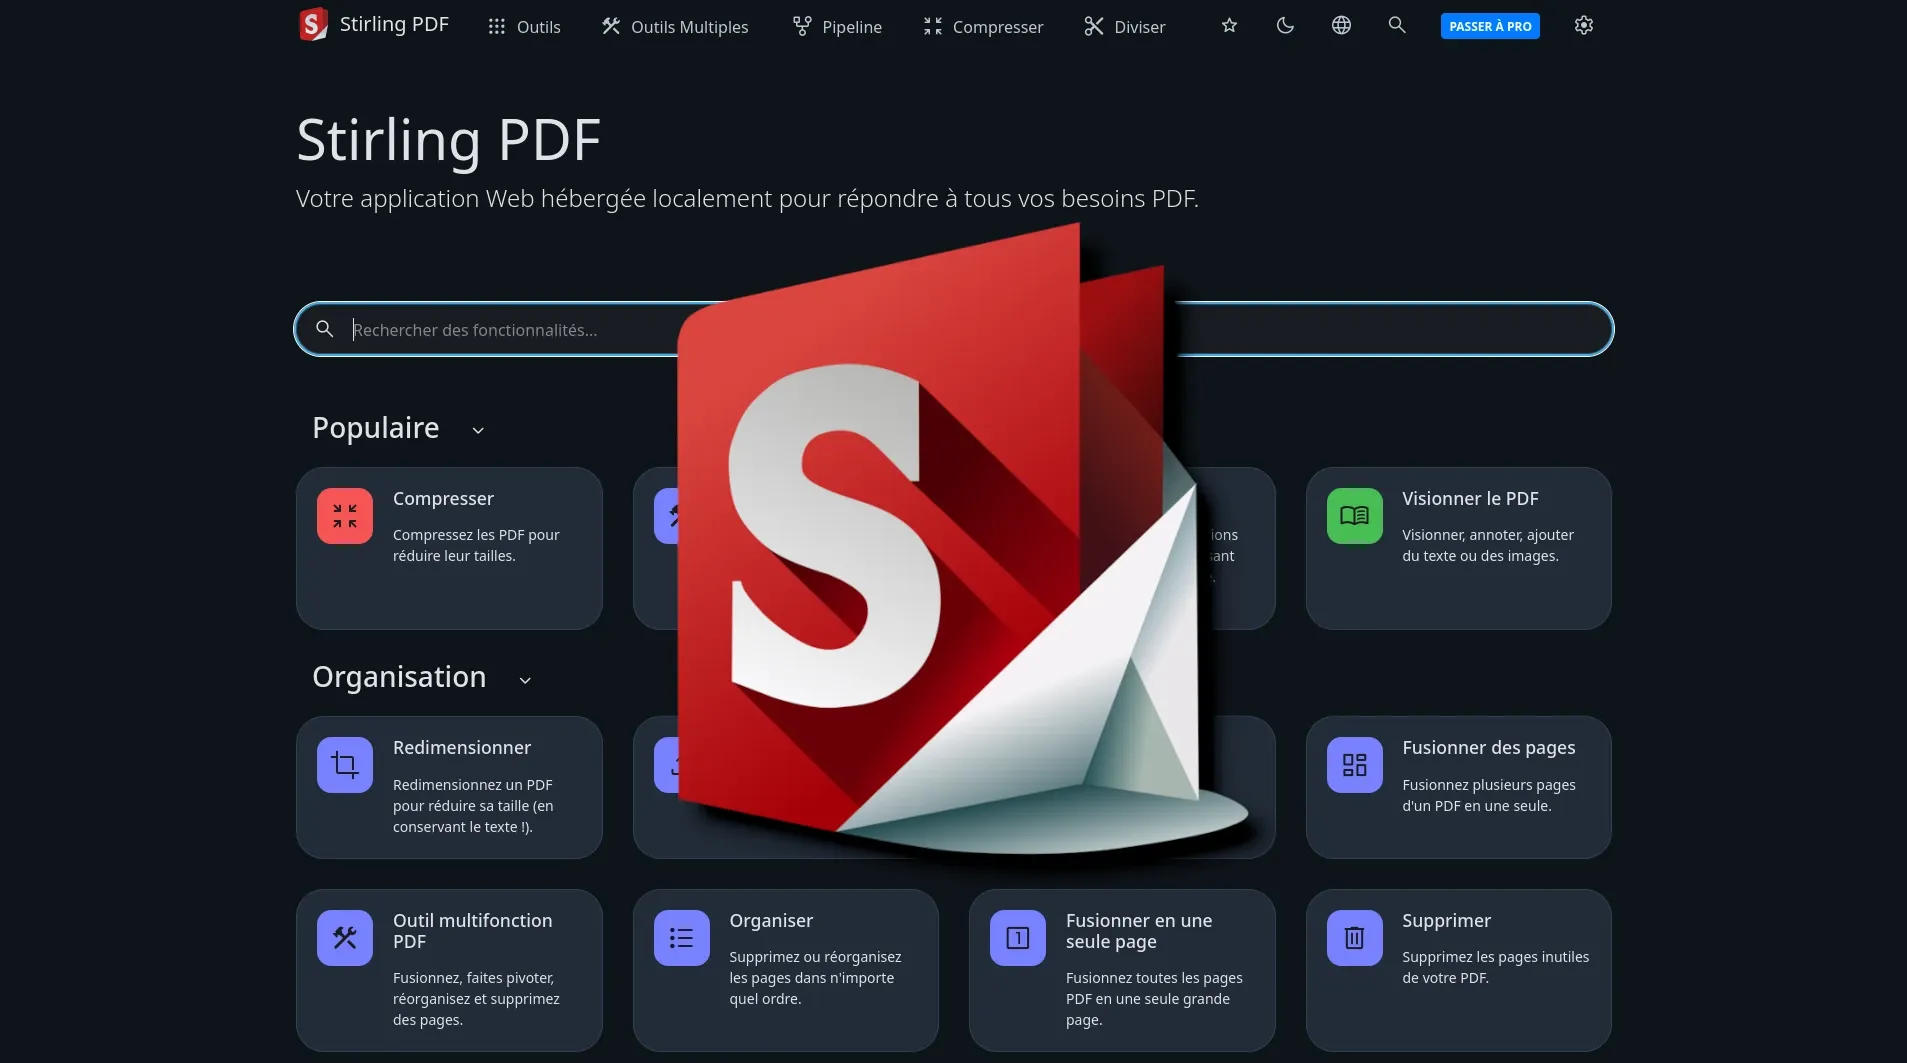1907x1063 pixels.
Task: Toggle favorites with the star icon
Action: tap(1228, 25)
